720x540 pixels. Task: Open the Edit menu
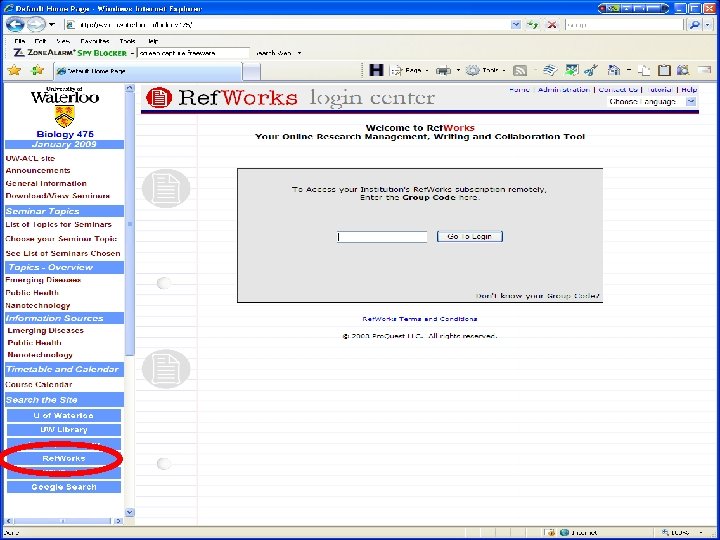pos(40,41)
